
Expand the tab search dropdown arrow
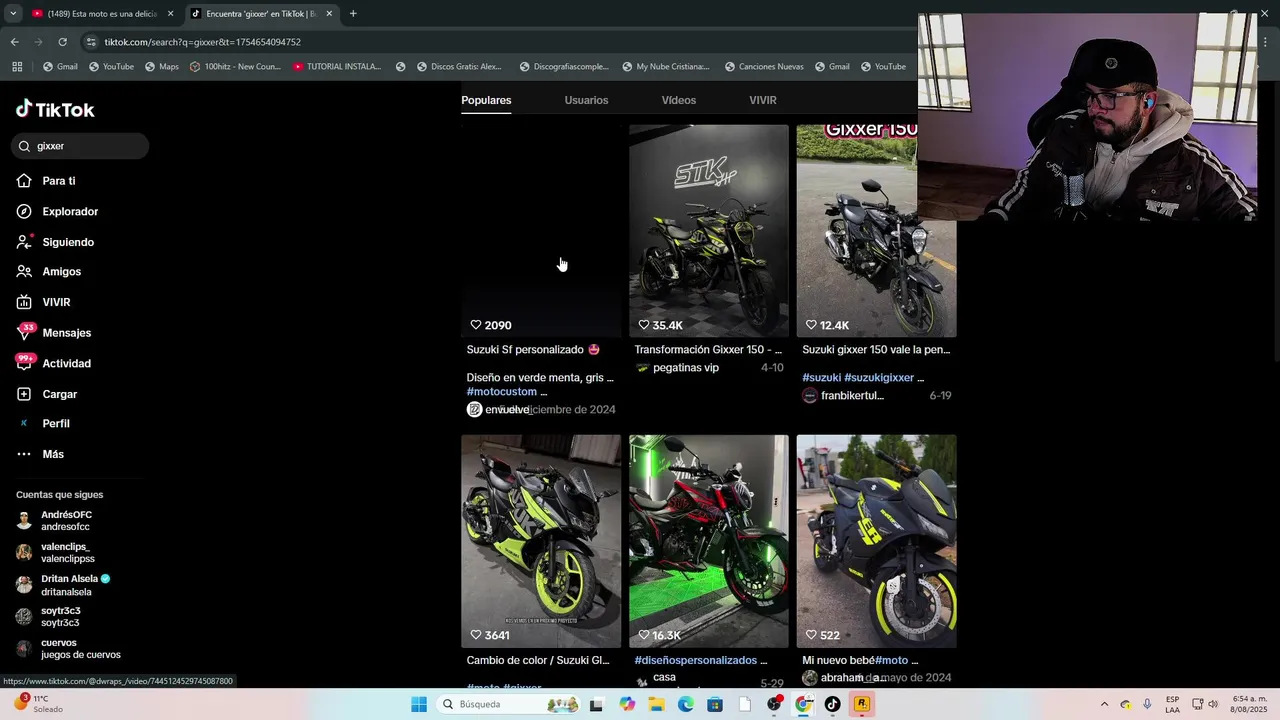[x=12, y=14]
